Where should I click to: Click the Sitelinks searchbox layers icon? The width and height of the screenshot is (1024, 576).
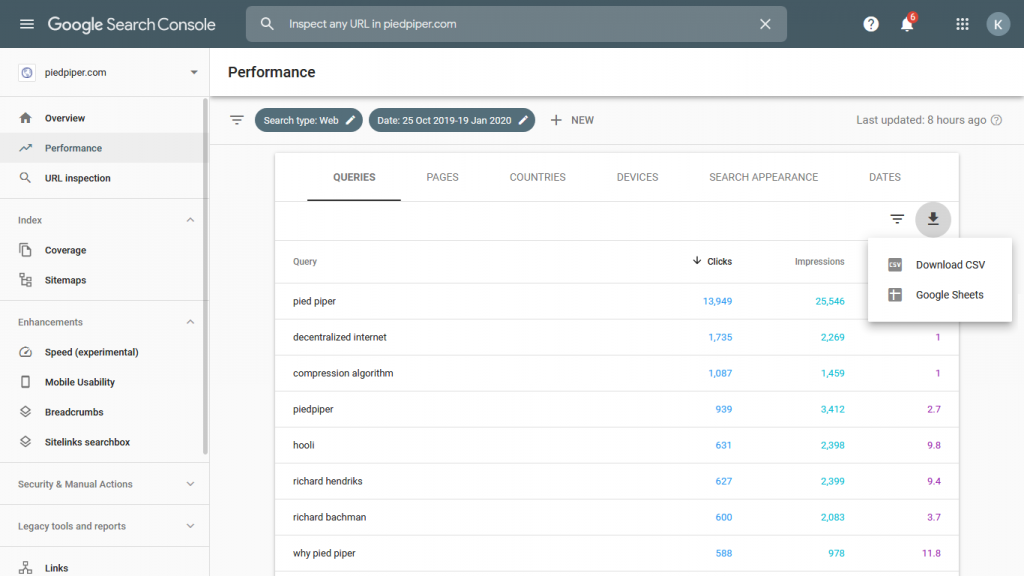[x=25, y=441]
